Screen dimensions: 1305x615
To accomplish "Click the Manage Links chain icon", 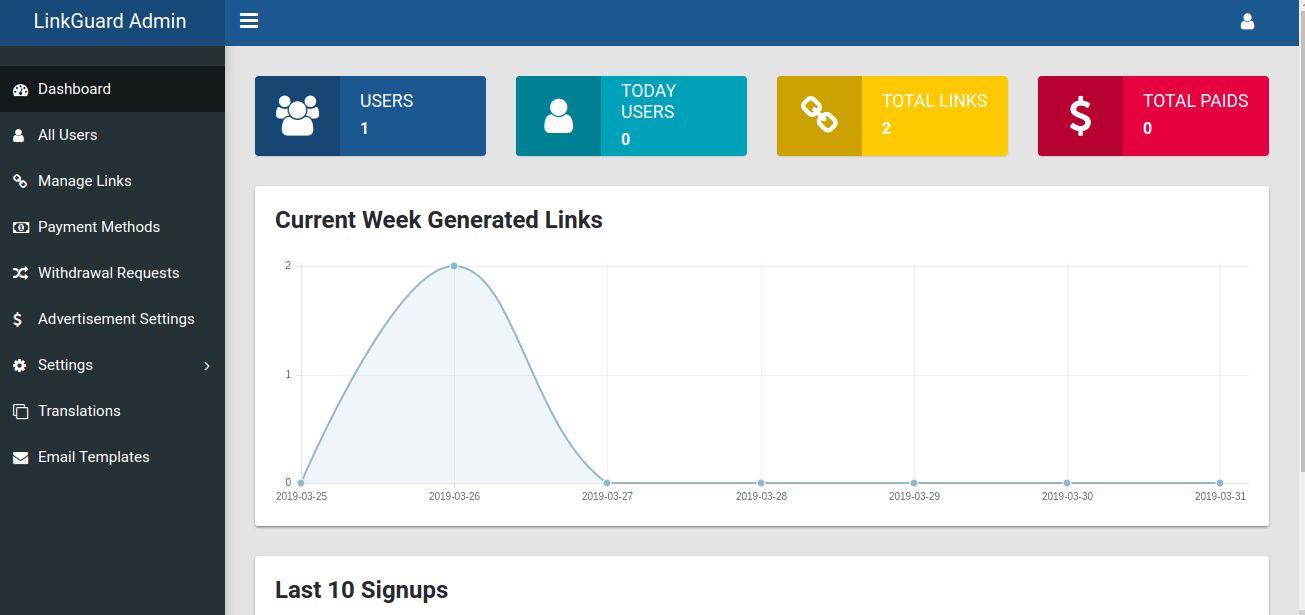I will point(20,181).
